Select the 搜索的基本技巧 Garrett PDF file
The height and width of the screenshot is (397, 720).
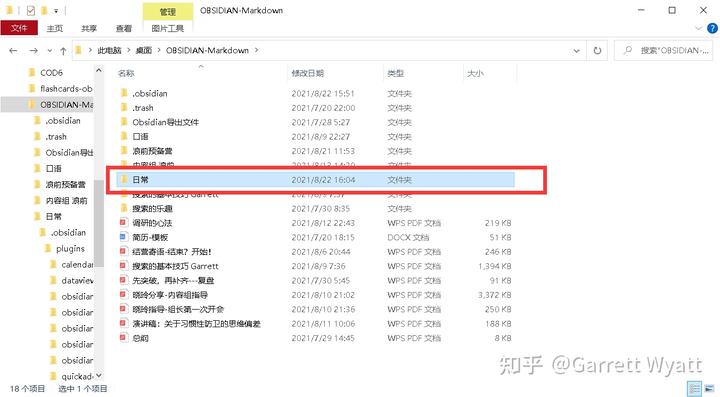tap(315, 266)
